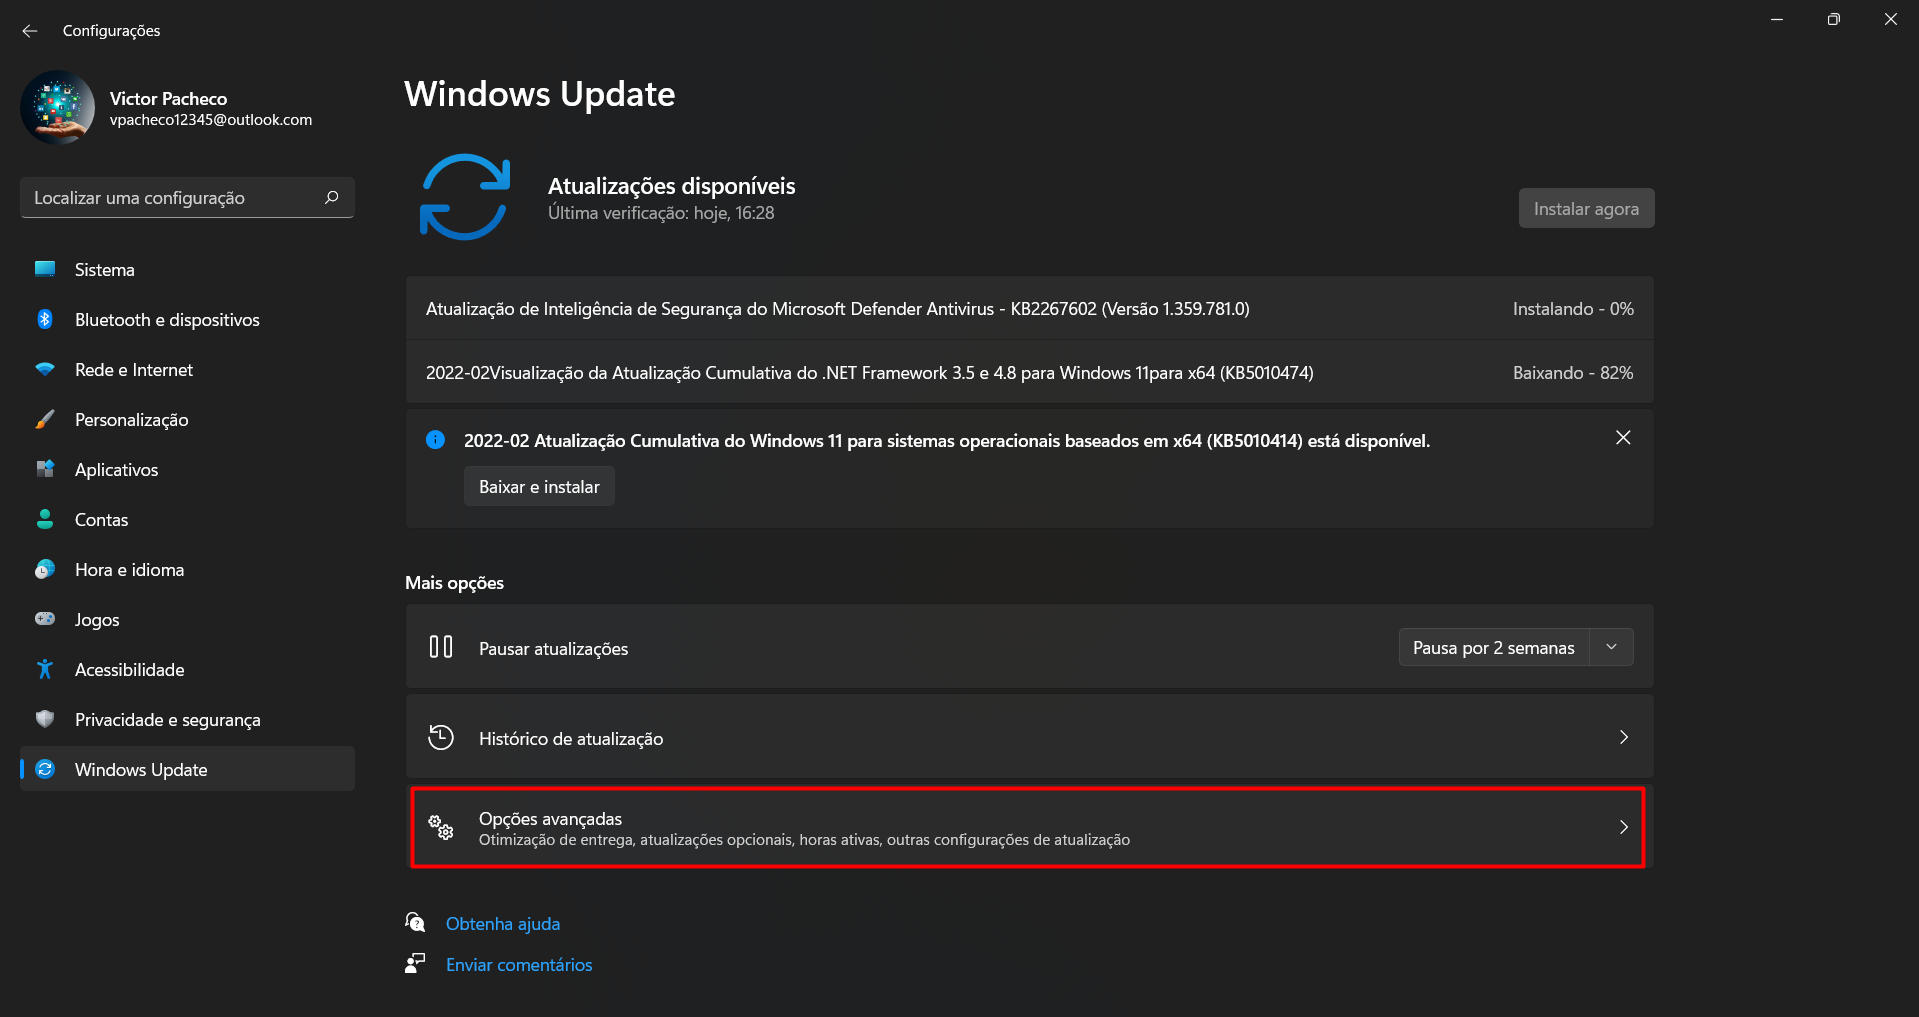Click the Contas person icon
The width and height of the screenshot is (1919, 1017).
point(45,519)
